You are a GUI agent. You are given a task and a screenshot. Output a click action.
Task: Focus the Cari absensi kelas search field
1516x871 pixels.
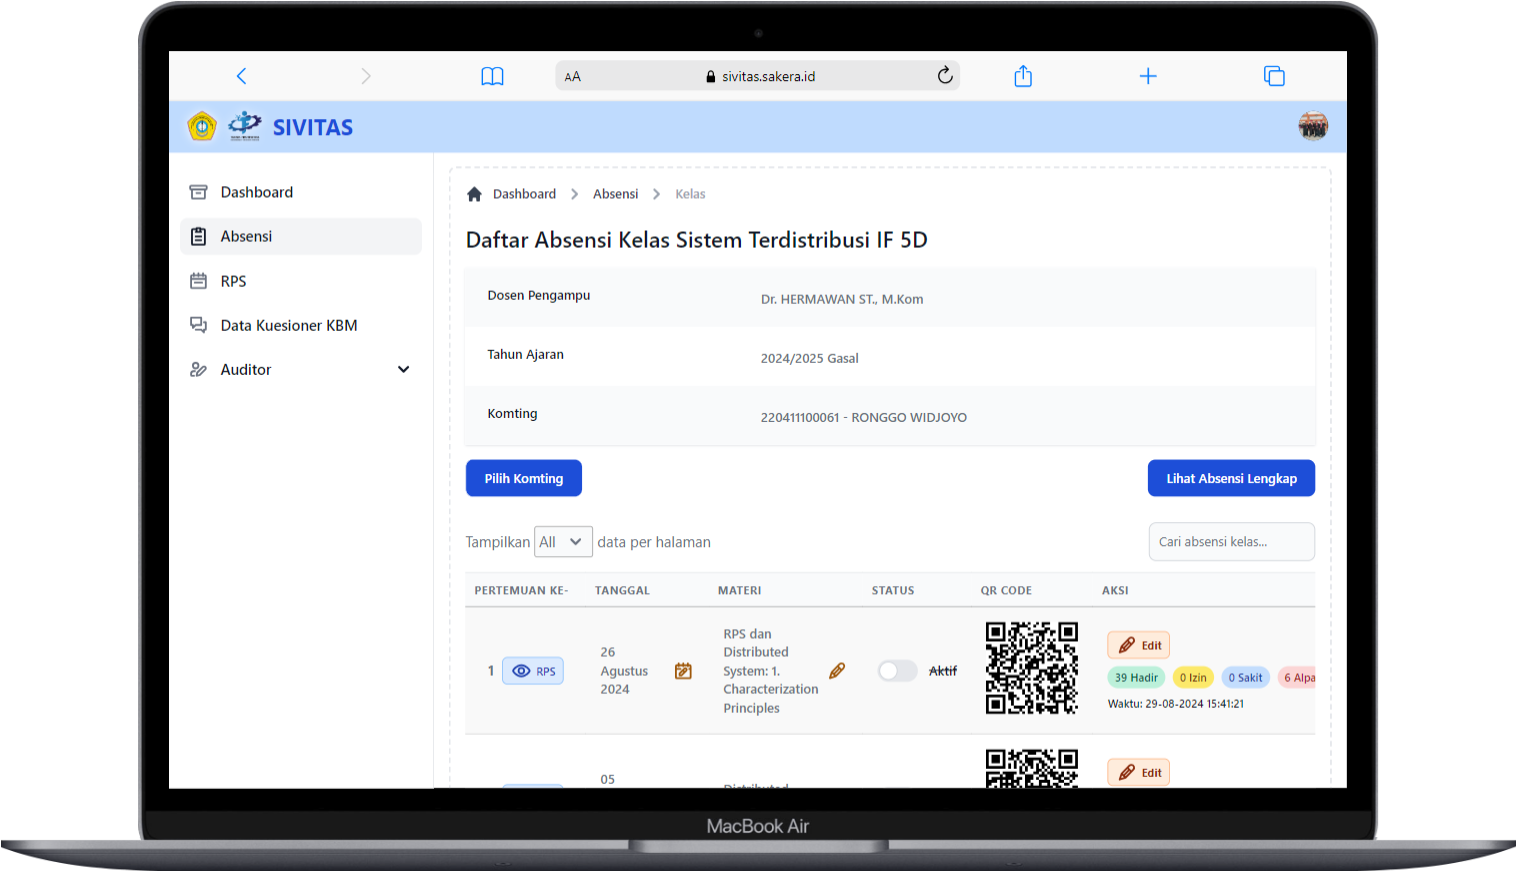coord(1231,541)
